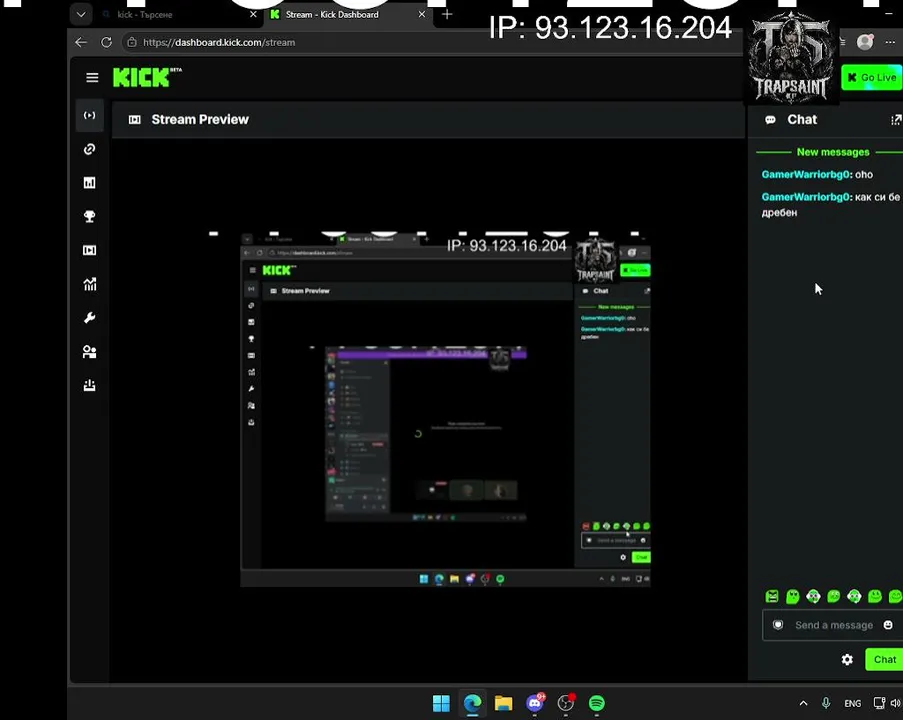Close the 'kick - Търсене' tab

coord(253,14)
